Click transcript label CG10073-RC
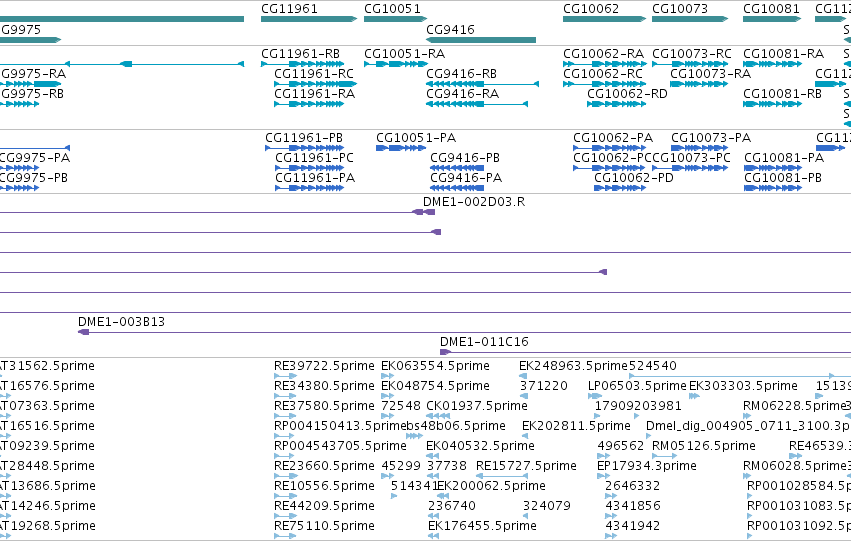Viewport: 851px width, 541px height. 692,54
